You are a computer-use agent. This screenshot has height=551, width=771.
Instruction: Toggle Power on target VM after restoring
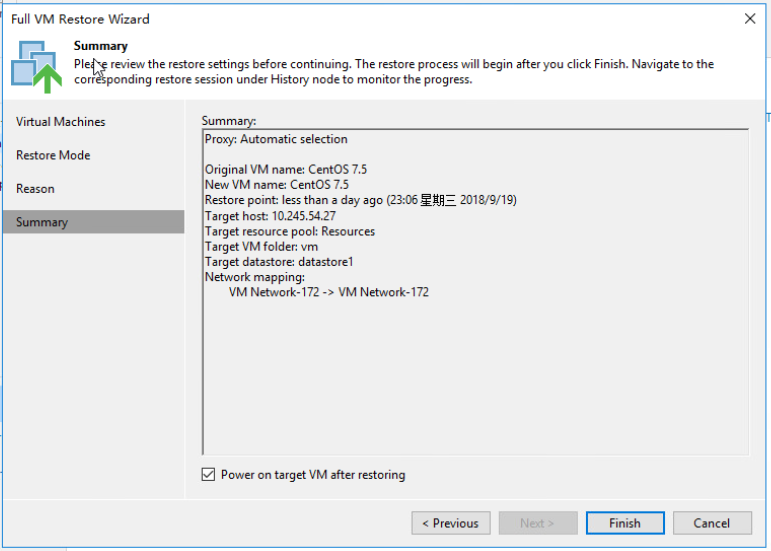[208, 474]
